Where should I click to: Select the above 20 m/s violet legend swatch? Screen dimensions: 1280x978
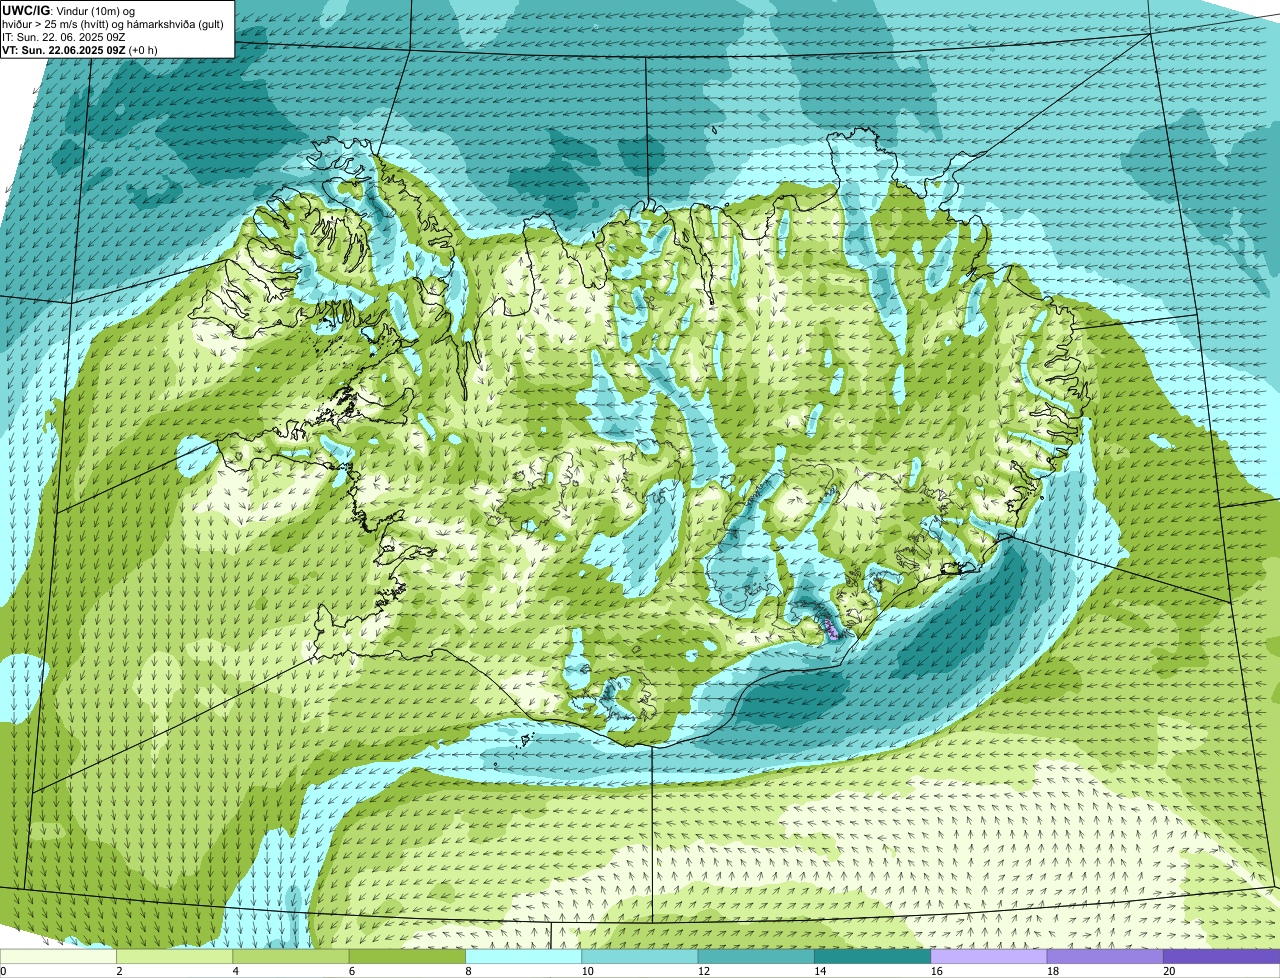click(x=1222, y=956)
